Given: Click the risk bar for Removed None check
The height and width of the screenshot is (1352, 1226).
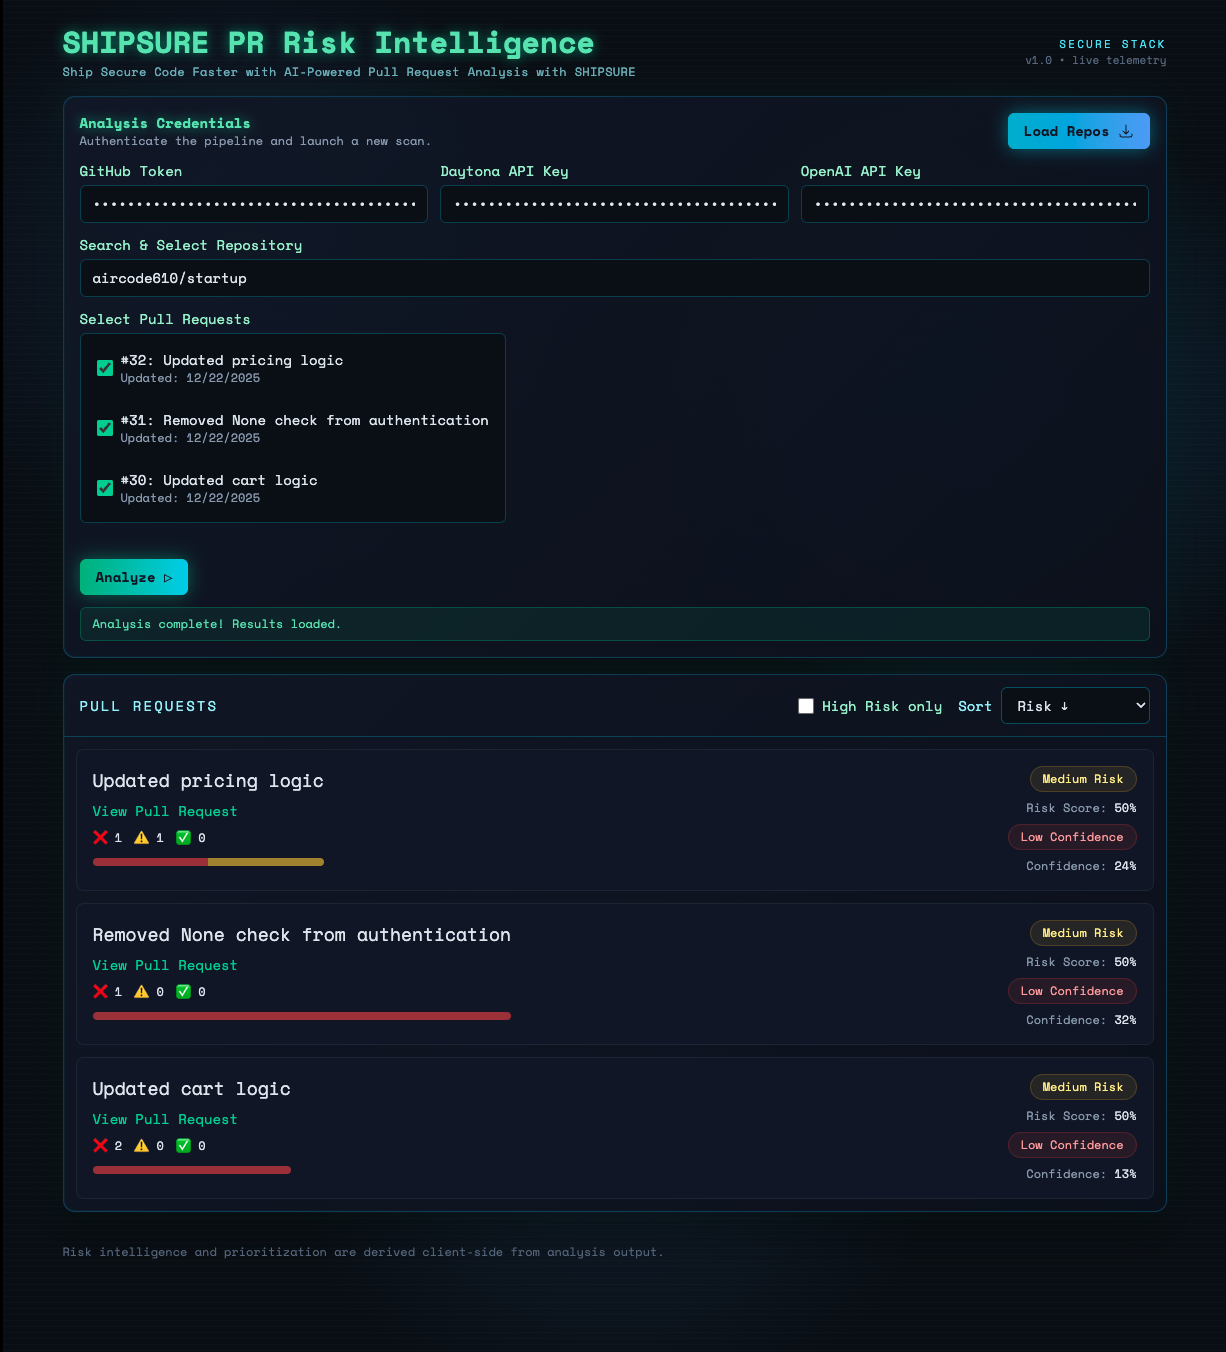Looking at the screenshot, I should point(302,1016).
